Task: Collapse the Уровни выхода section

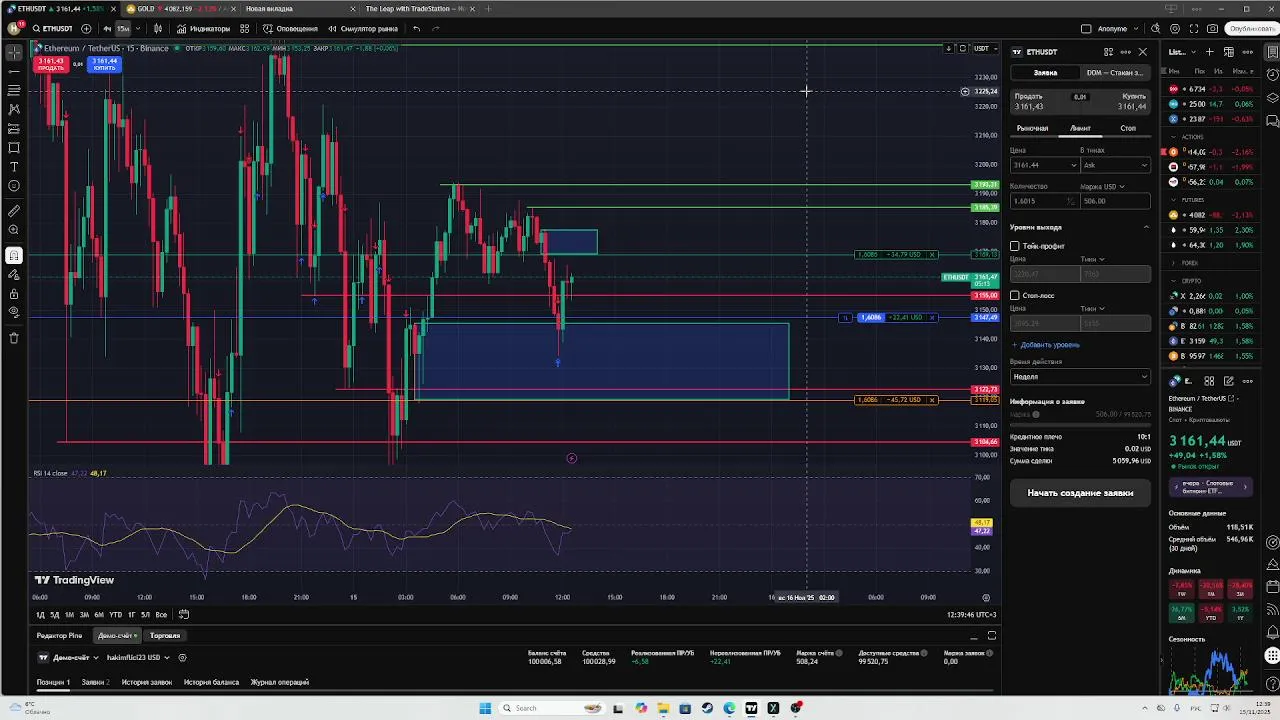Action: 1146,227
